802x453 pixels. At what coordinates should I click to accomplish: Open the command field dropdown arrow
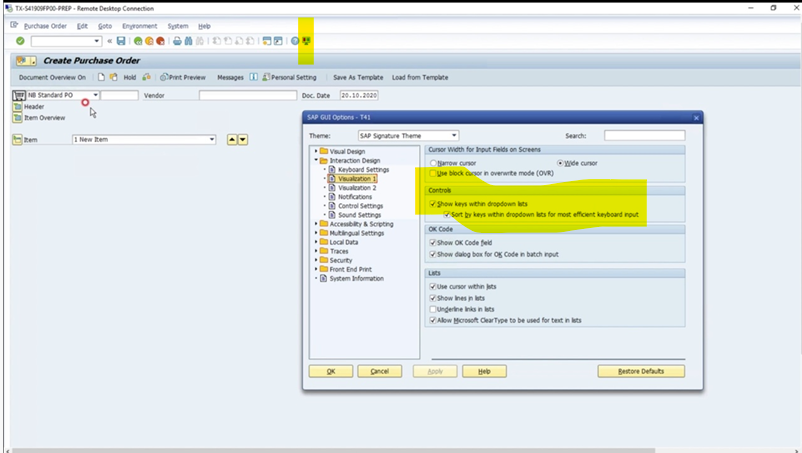[x=97, y=41]
